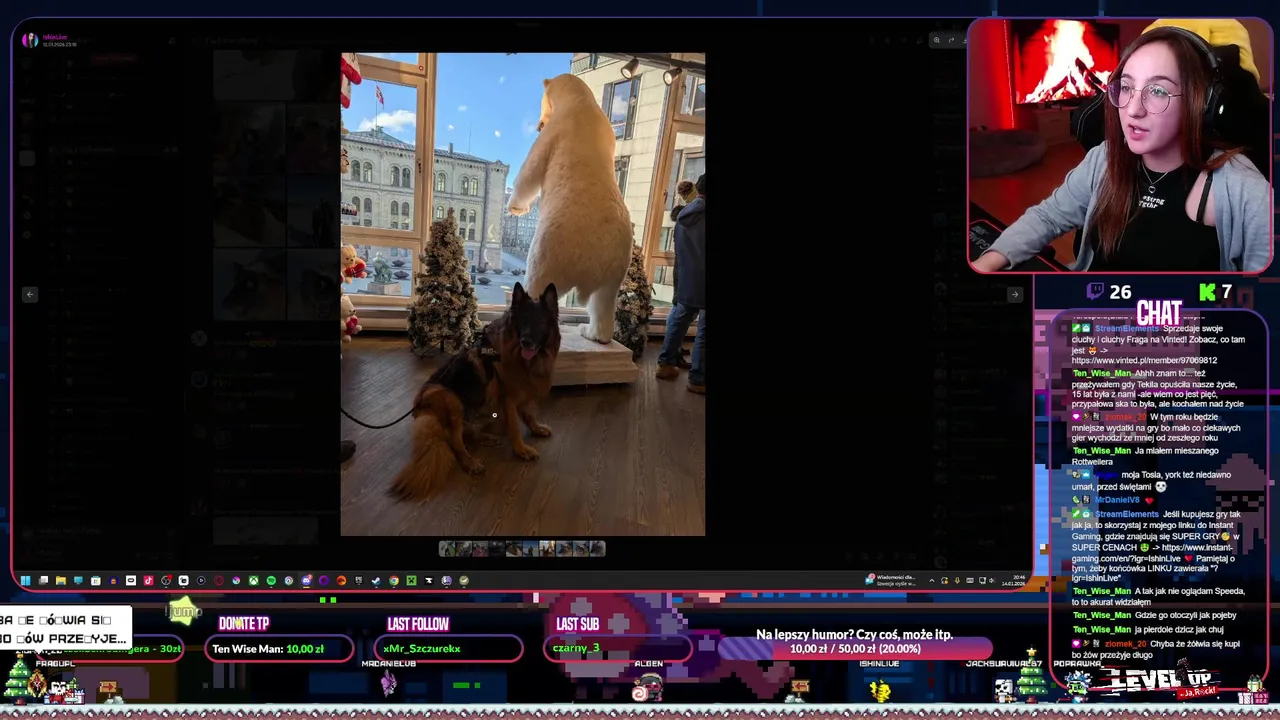Open the vinted.com link in chat
The height and width of the screenshot is (720, 1280).
tap(1144, 360)
